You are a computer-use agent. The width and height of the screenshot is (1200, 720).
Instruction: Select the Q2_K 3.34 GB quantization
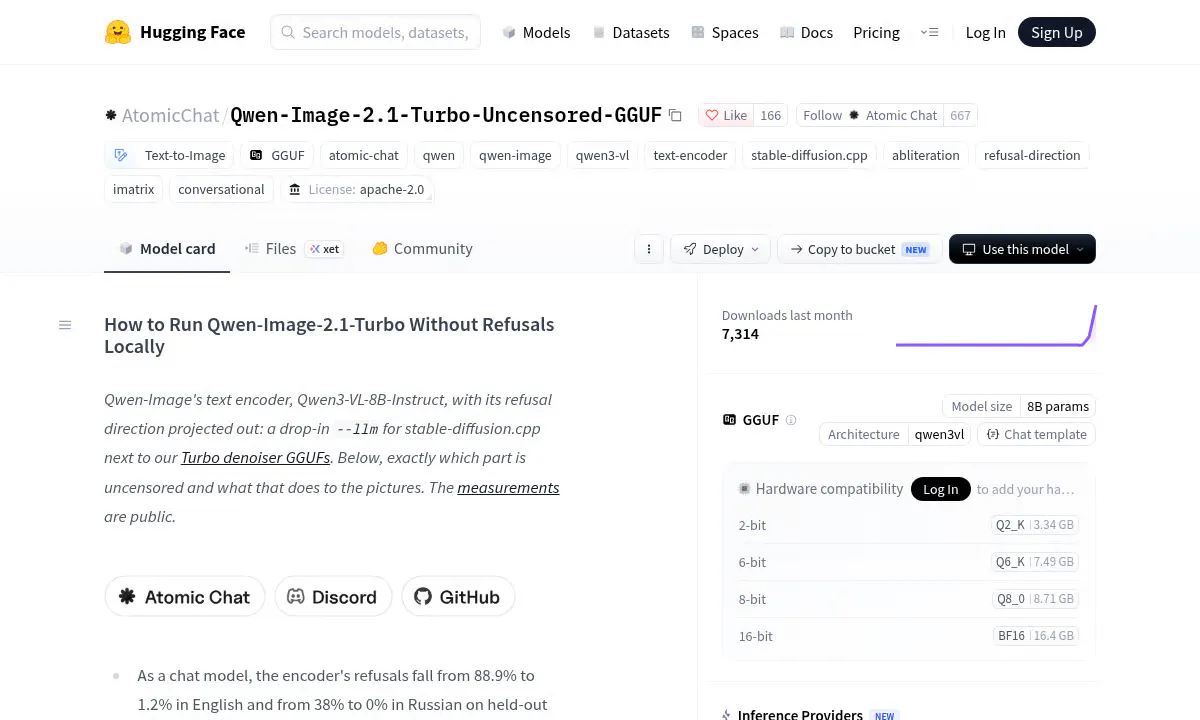pos(1034,525)
